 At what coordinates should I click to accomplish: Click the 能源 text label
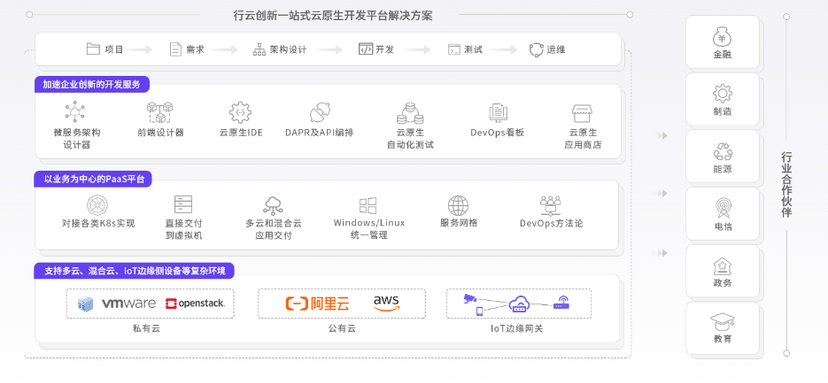pyautogui.click(x=722, y=169)
